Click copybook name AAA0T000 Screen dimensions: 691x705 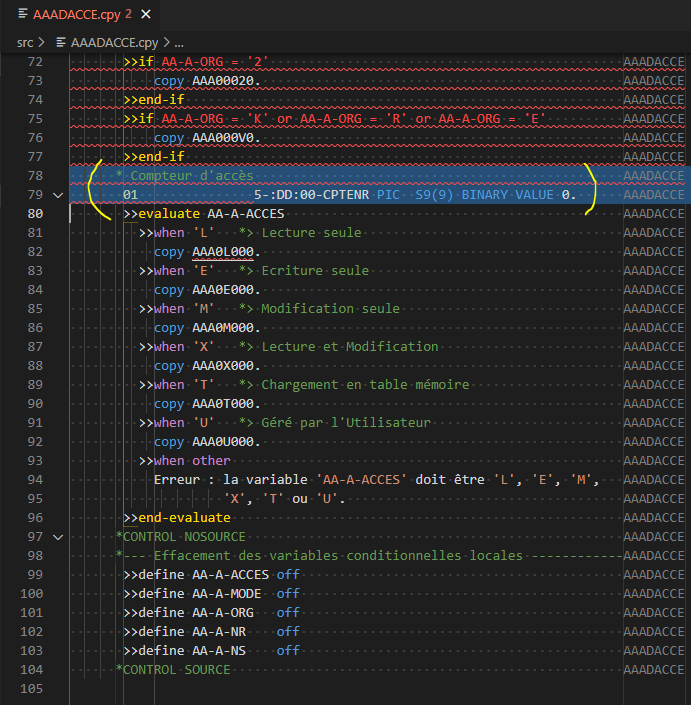[x=223, y=404]
